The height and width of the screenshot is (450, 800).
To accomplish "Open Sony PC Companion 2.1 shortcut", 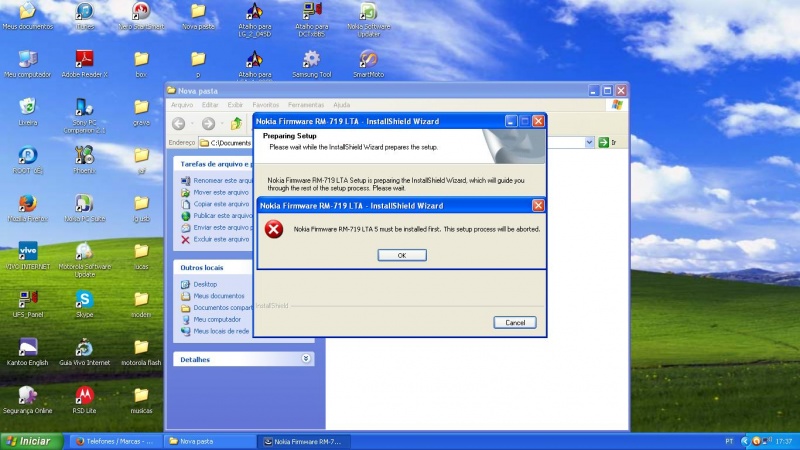I will [85, 116].
